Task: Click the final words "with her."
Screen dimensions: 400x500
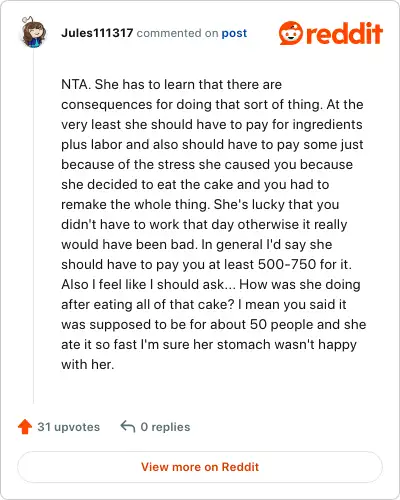Action: point(88,364)
